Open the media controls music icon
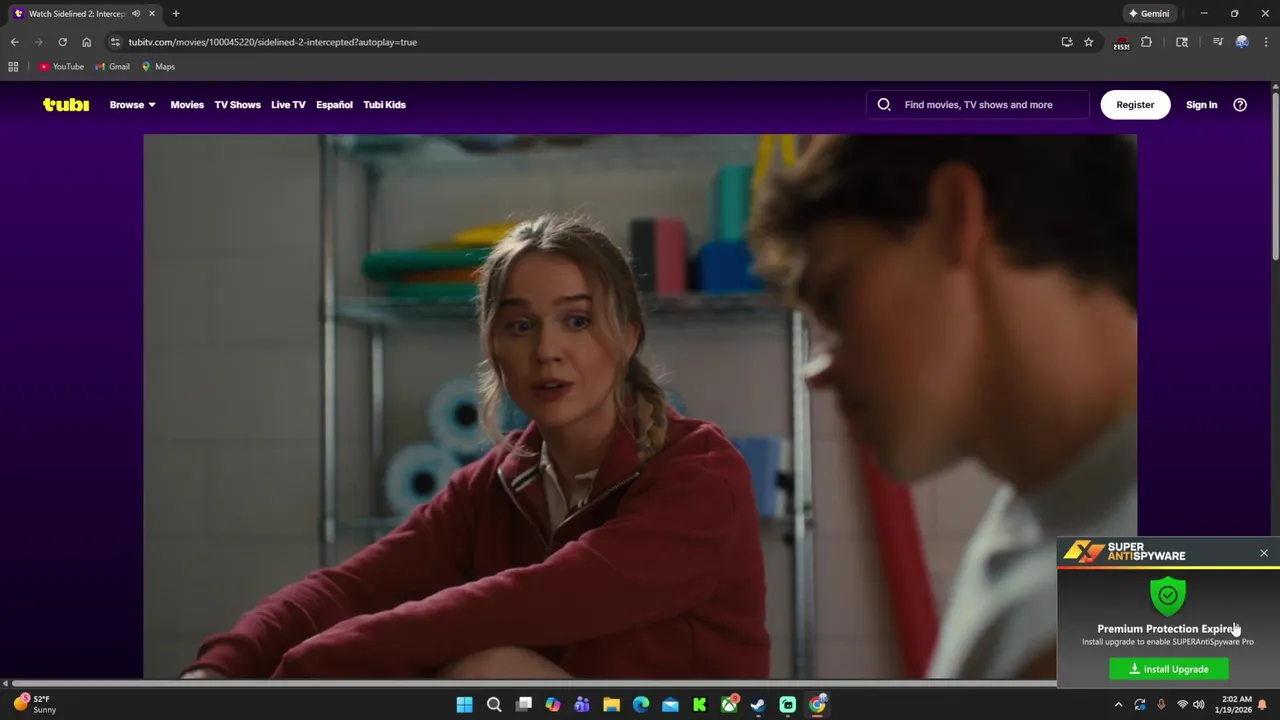 [1217, 42]
